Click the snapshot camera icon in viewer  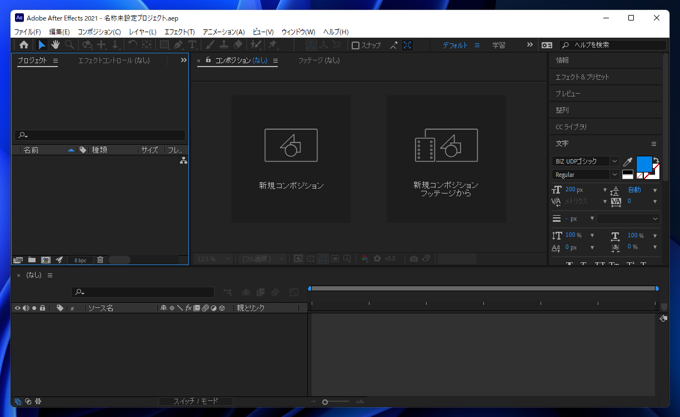pyautogui.click(x=414, y=259)
